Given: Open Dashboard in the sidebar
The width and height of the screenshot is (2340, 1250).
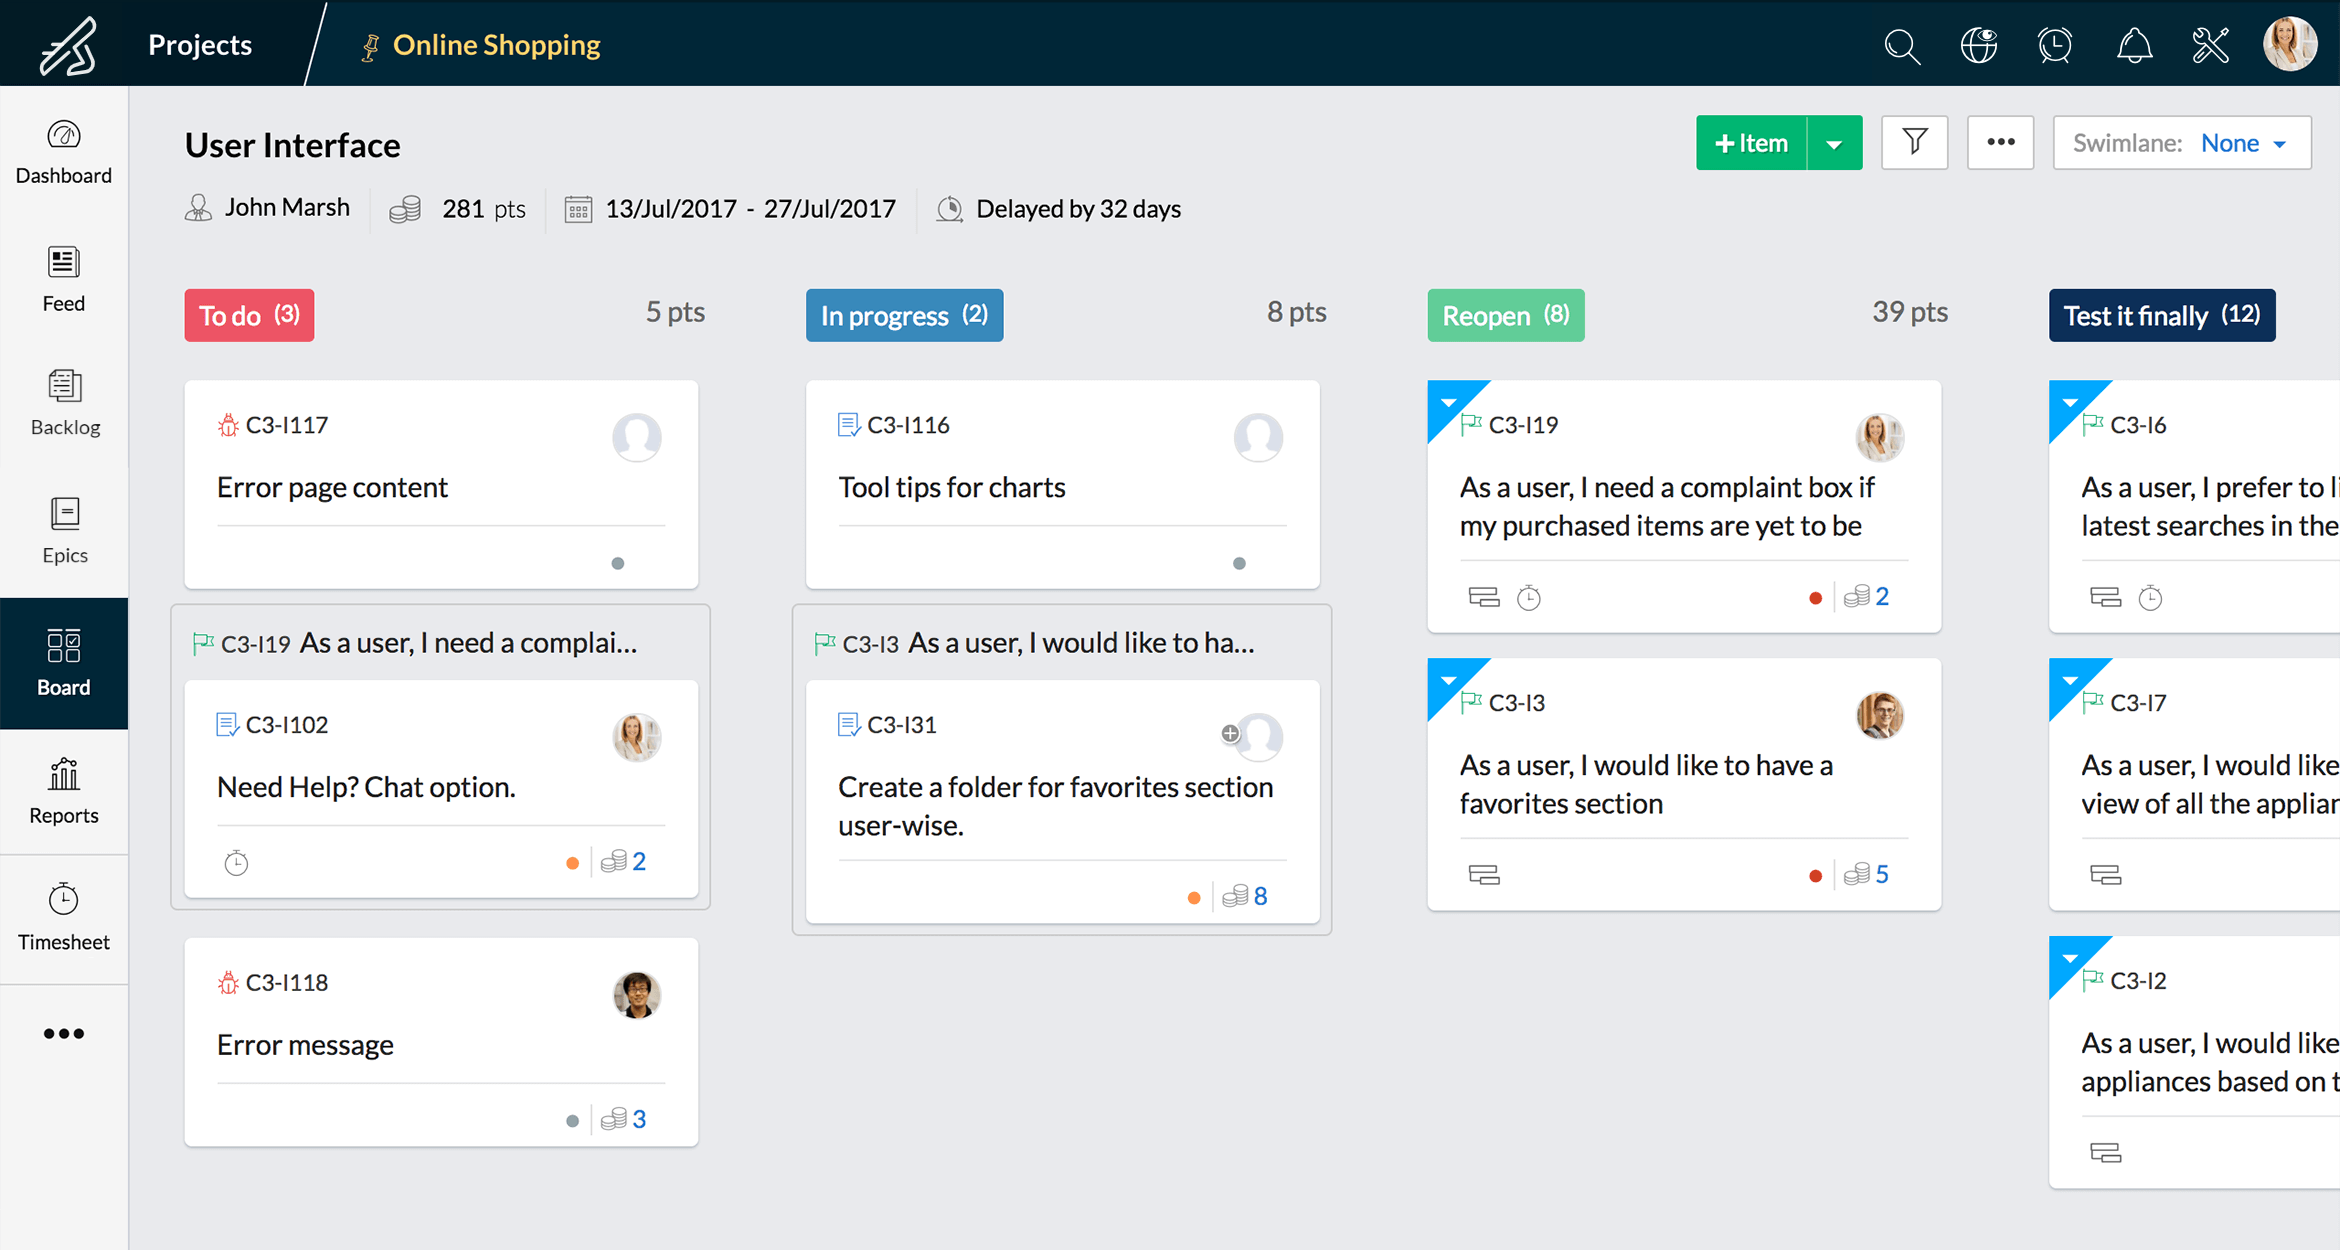Looking at the screenshot, I should tap(64, 153).
